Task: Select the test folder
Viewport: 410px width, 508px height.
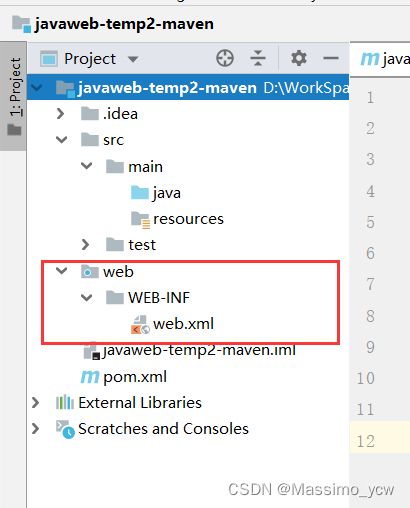Action: [x=142, y=245]
